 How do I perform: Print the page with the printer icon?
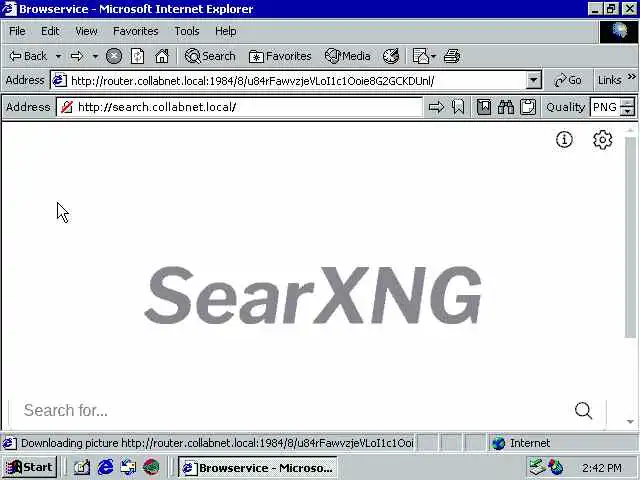click(x=452, y=56)
